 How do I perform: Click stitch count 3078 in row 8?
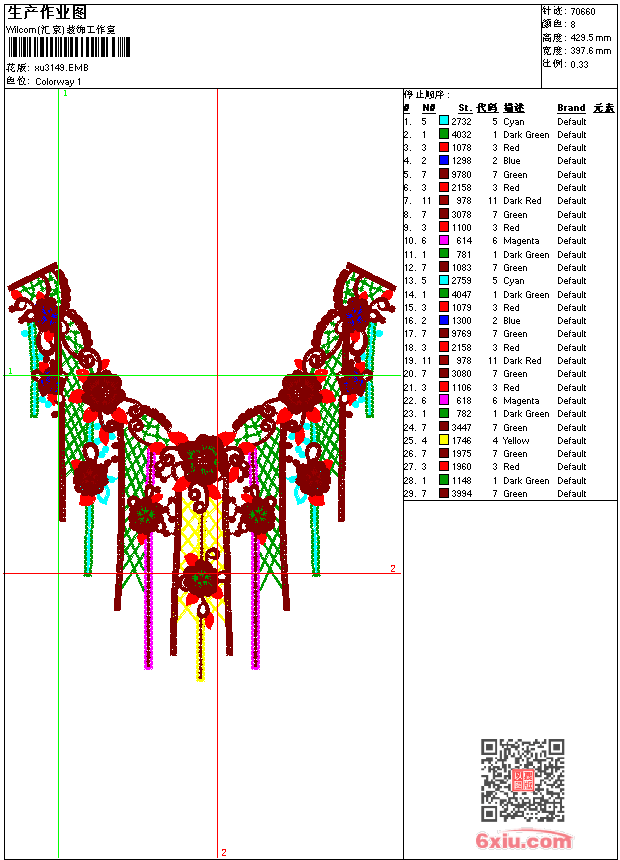(x=461, y=214)
